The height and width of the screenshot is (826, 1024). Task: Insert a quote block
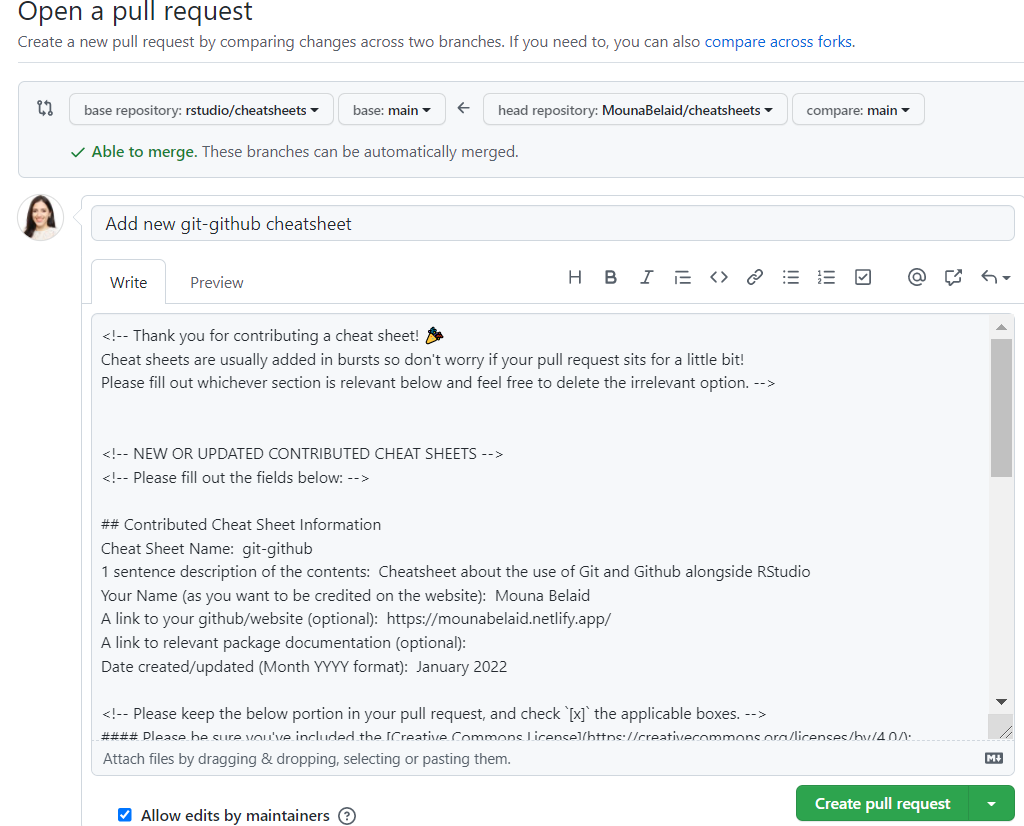point(682,278)
